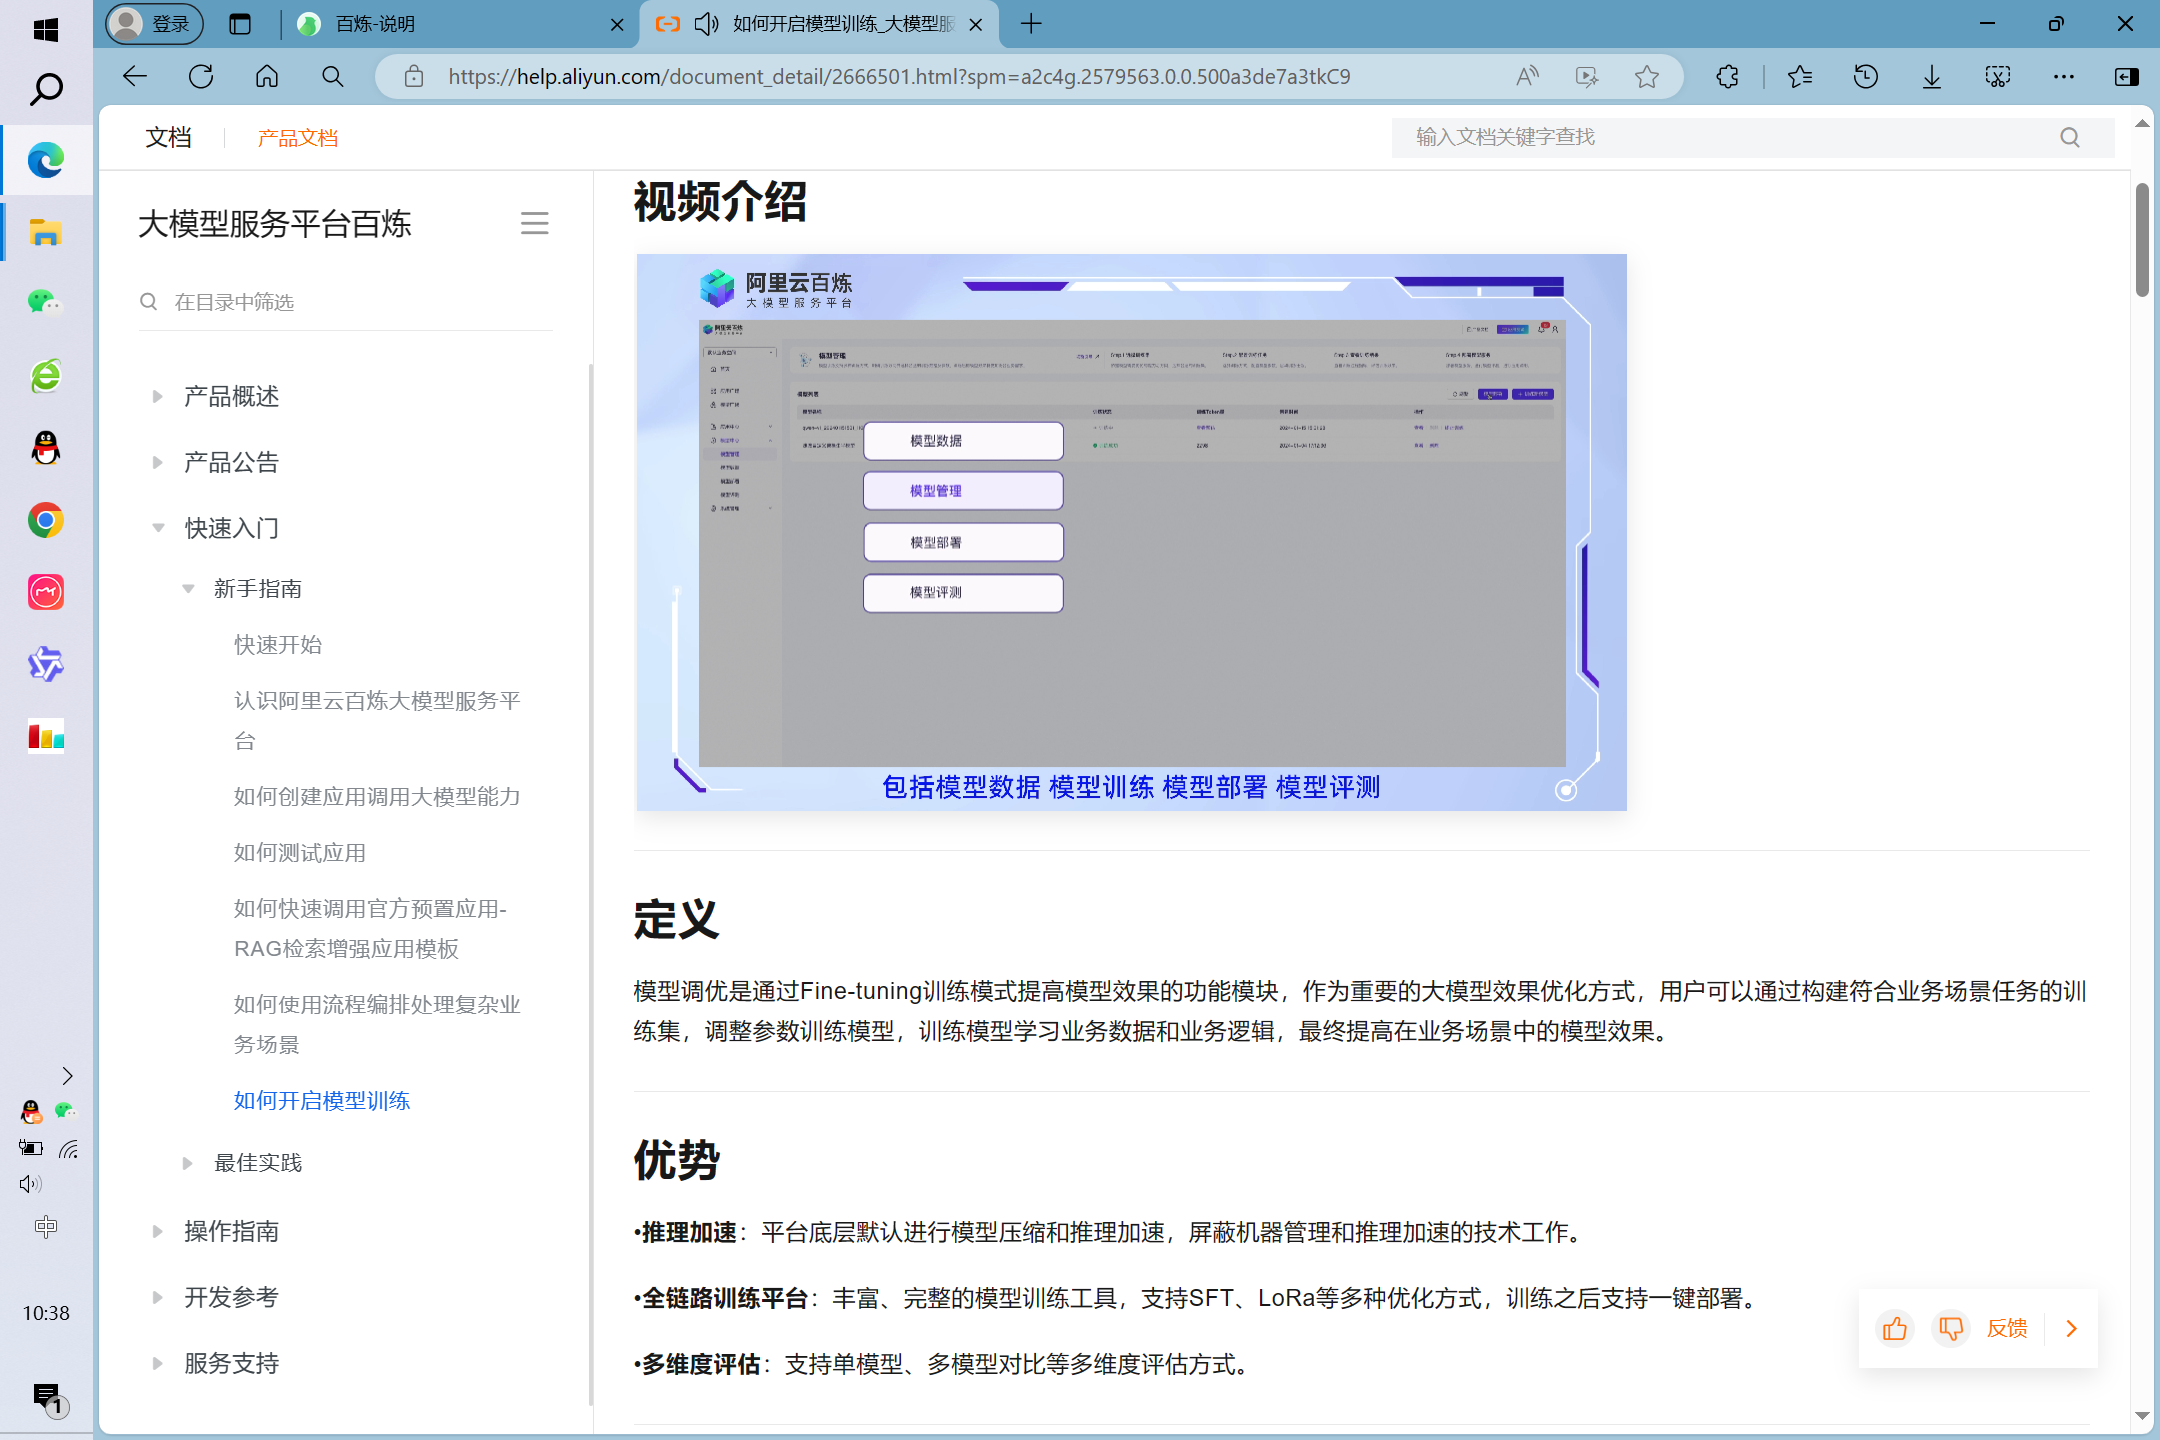Open 认识阿里云百炼大模型服务平台 page
This screenshot has width=2160, height=1440.
click(377, 720)
